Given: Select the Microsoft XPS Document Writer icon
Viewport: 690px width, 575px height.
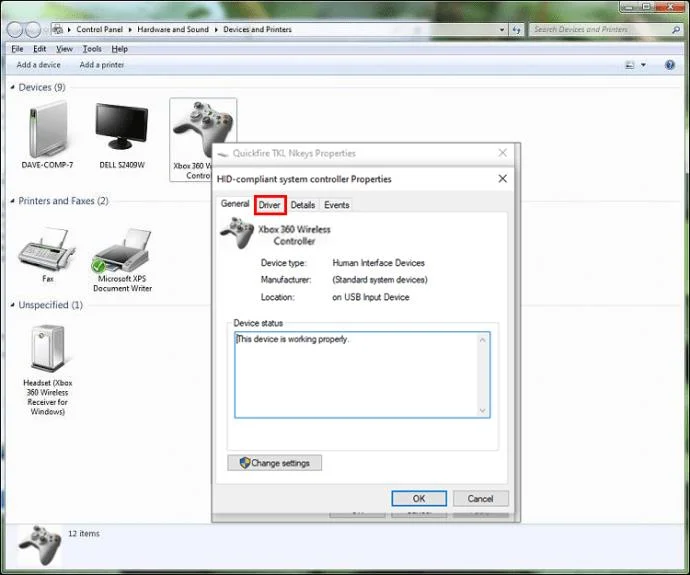Looking at the screenshot, I should tap(122, 250).
